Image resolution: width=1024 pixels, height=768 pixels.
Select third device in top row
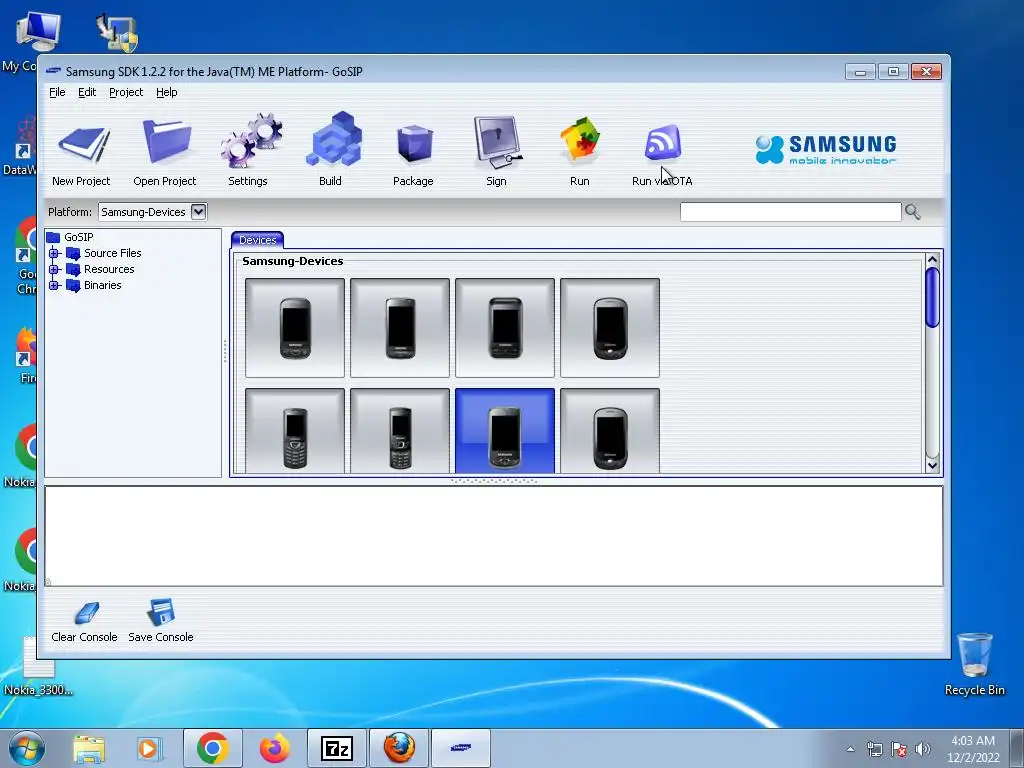tap(505, 328)
